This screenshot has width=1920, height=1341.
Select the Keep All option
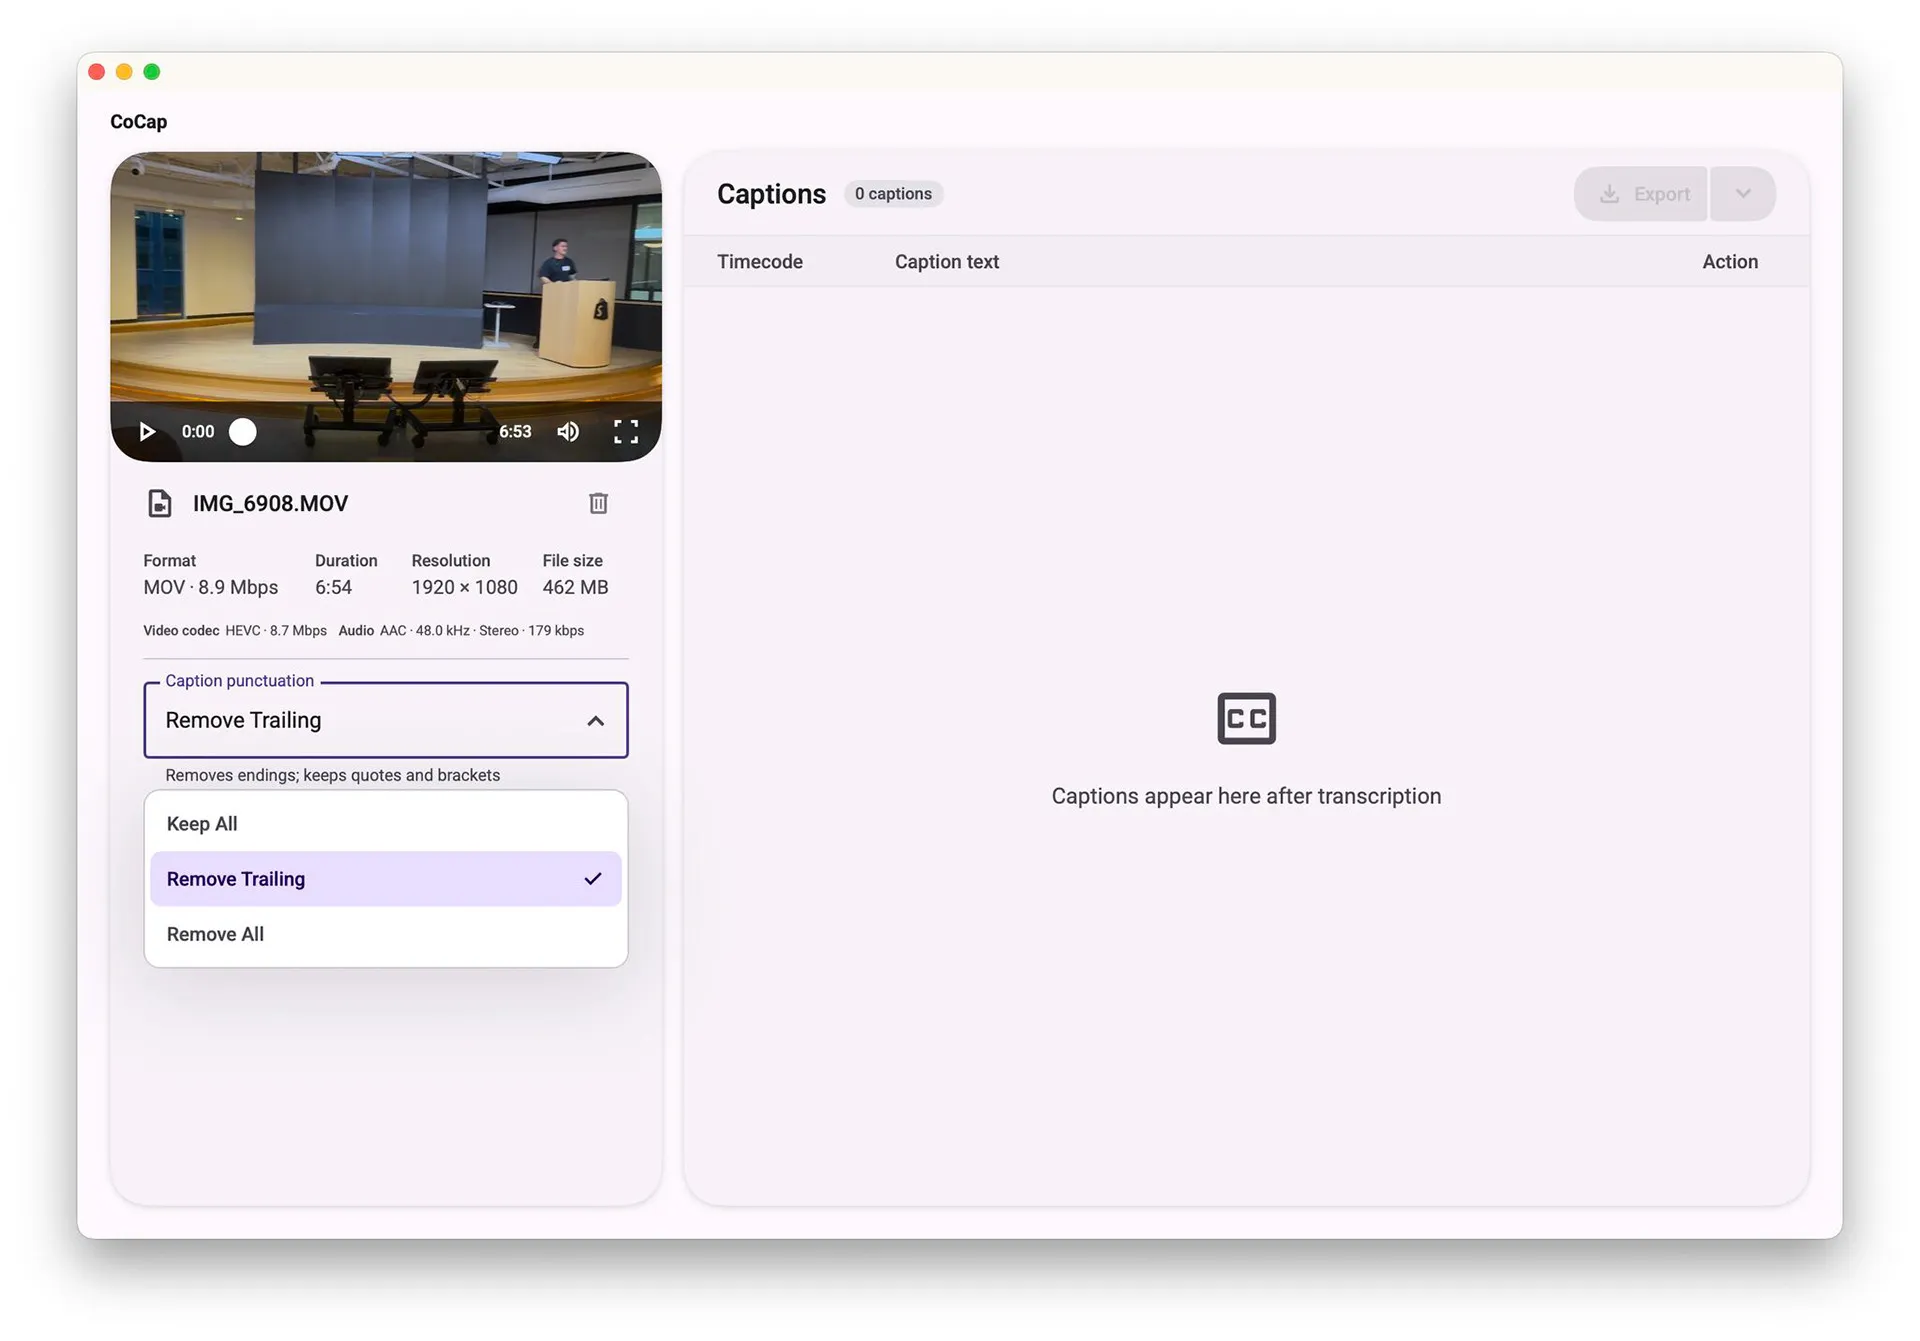pos(386,824)
